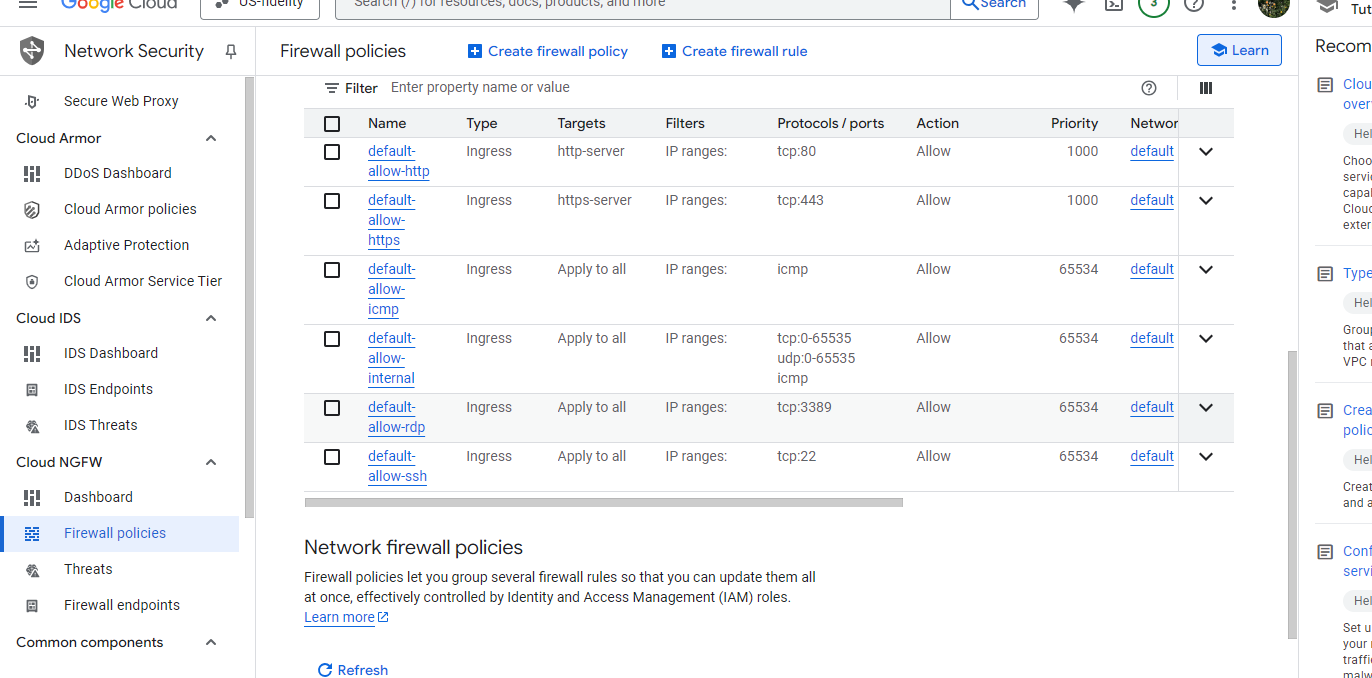Open the main hamburger navigation menu
Viewport: 1372px width, 678px height.
click(28, 4)
